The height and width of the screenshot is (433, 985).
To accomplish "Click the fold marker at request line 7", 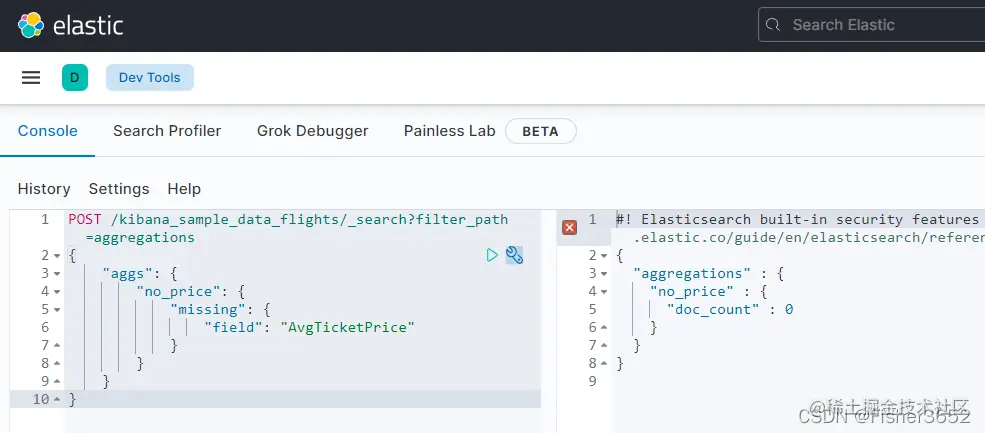I will click(x=57, y=346).
